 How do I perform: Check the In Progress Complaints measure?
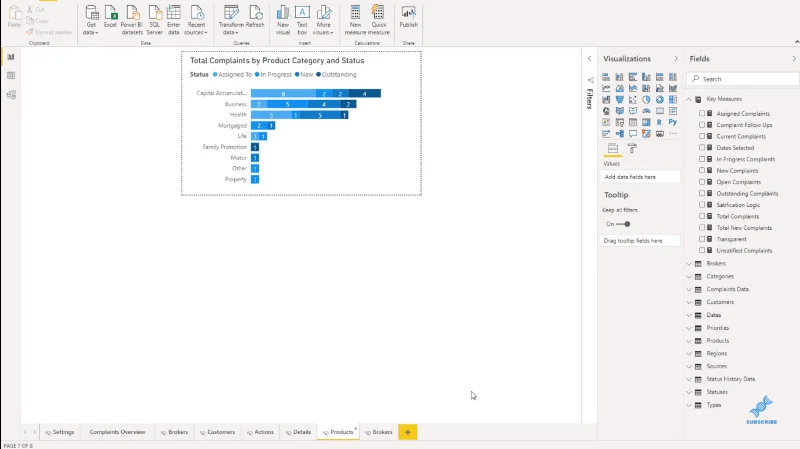pyautogui.click(x=702, y=159)
